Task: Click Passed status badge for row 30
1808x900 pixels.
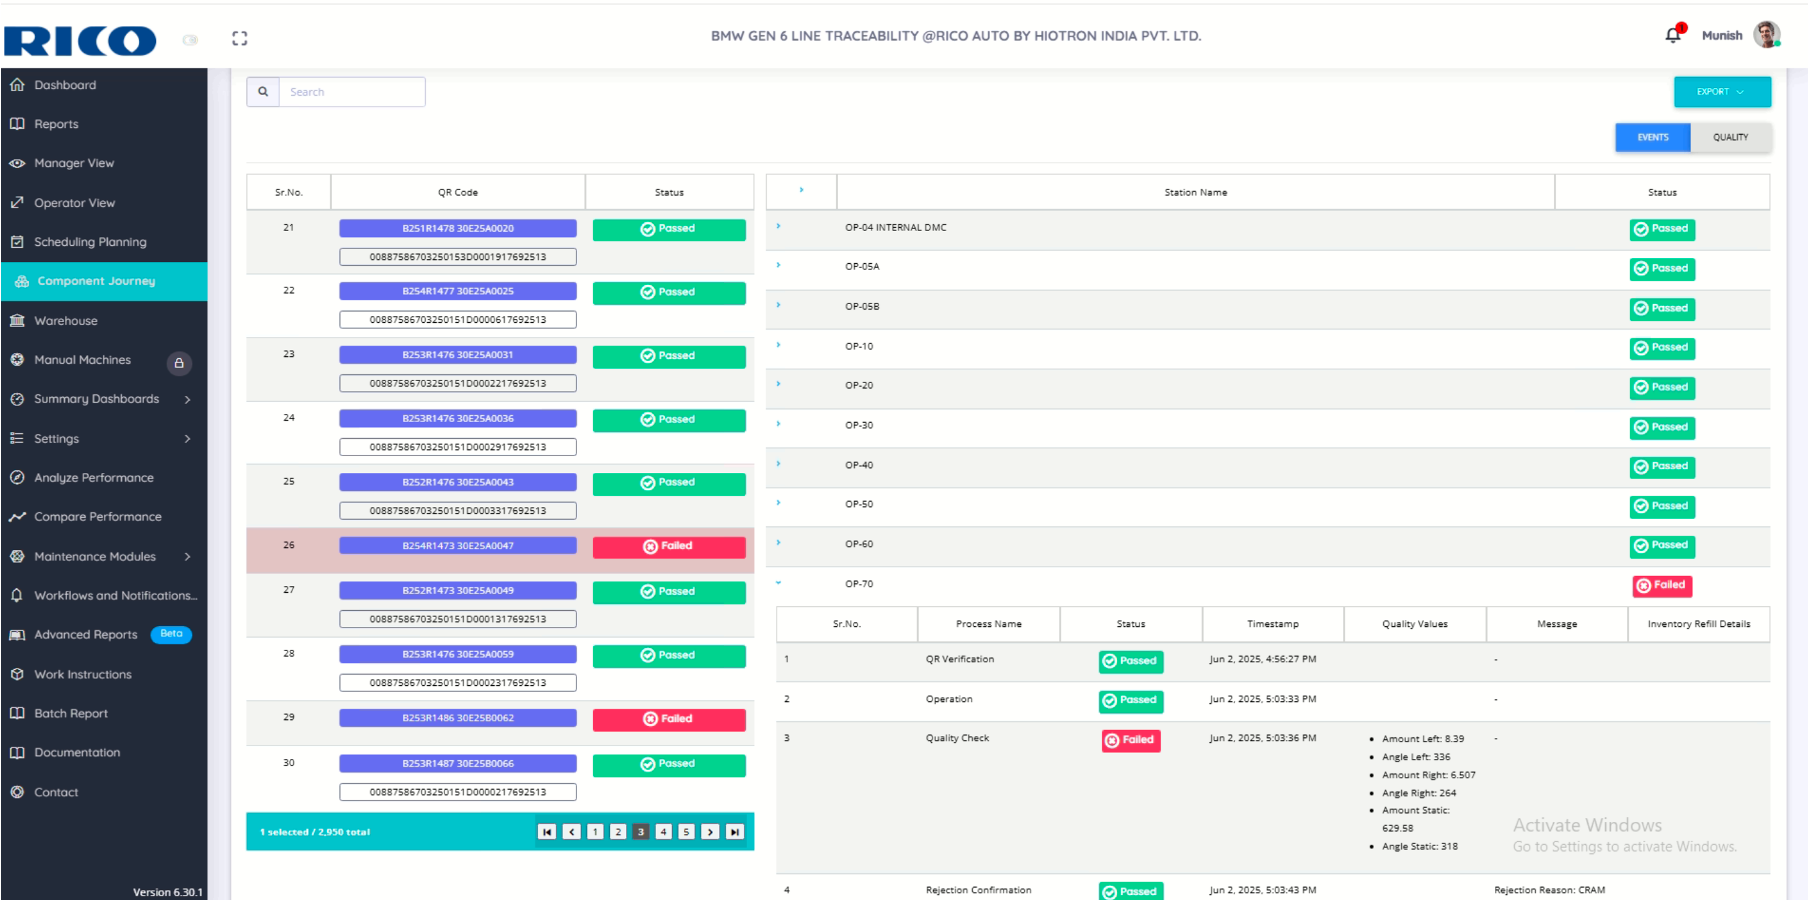Action: tap(669, 765)
